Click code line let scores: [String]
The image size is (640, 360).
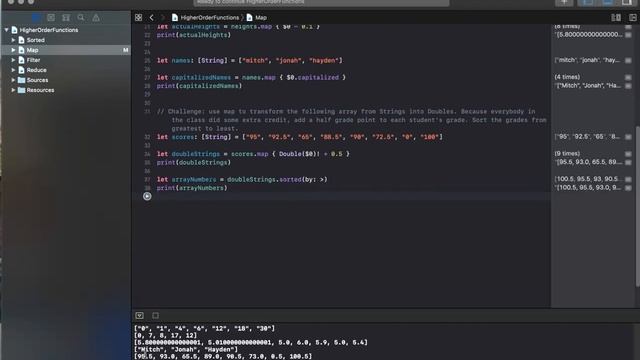tap(300, 137)
